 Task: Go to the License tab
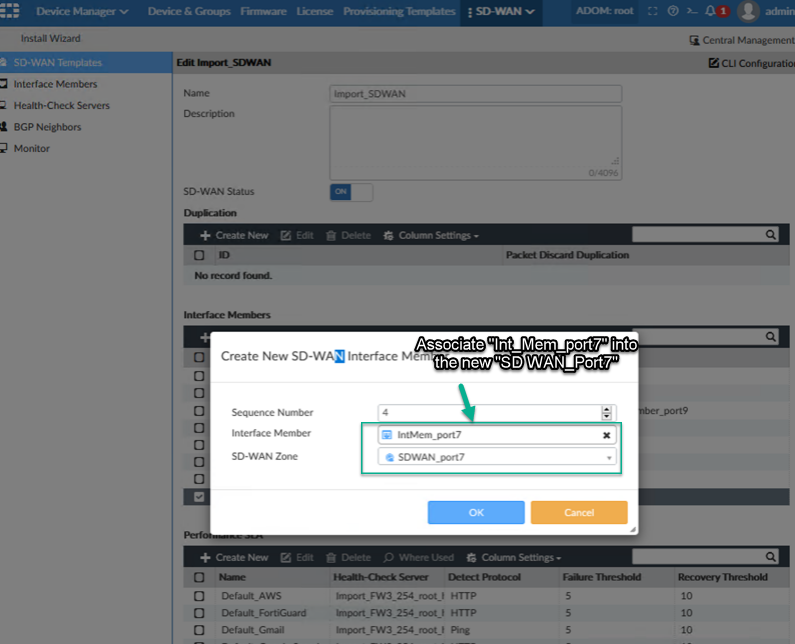[314, 11]
